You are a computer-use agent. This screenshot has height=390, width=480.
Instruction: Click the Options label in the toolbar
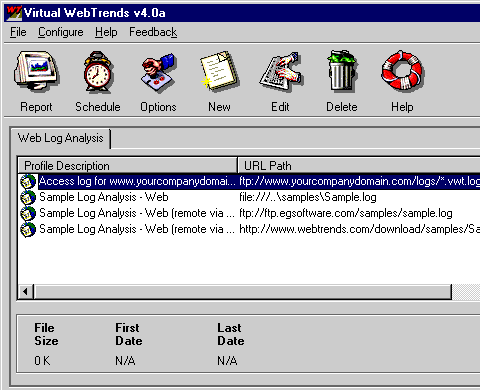pos(158,107)
